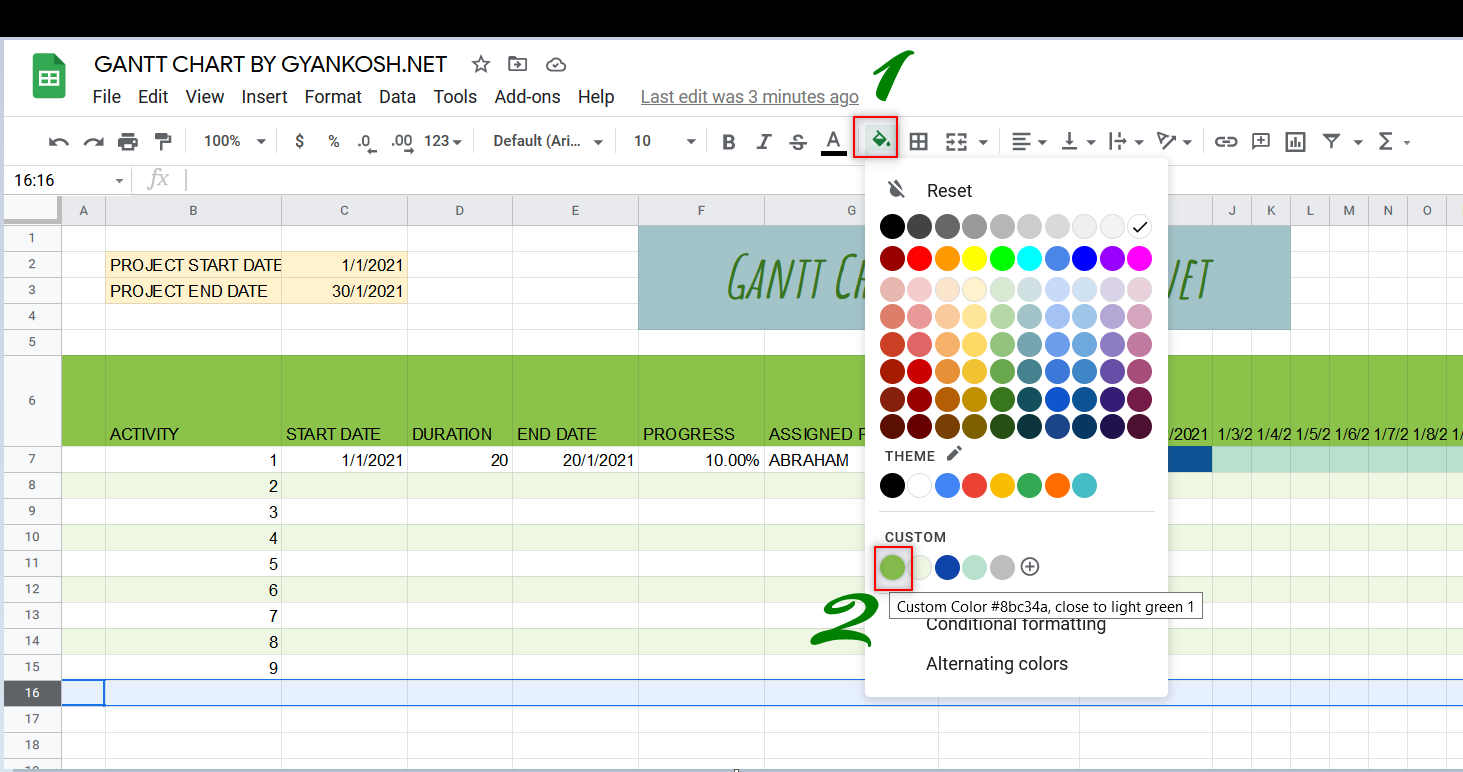Undo the last action in toolbar
Viewport: 1463px width, 772px height.
tap(59, 141)
